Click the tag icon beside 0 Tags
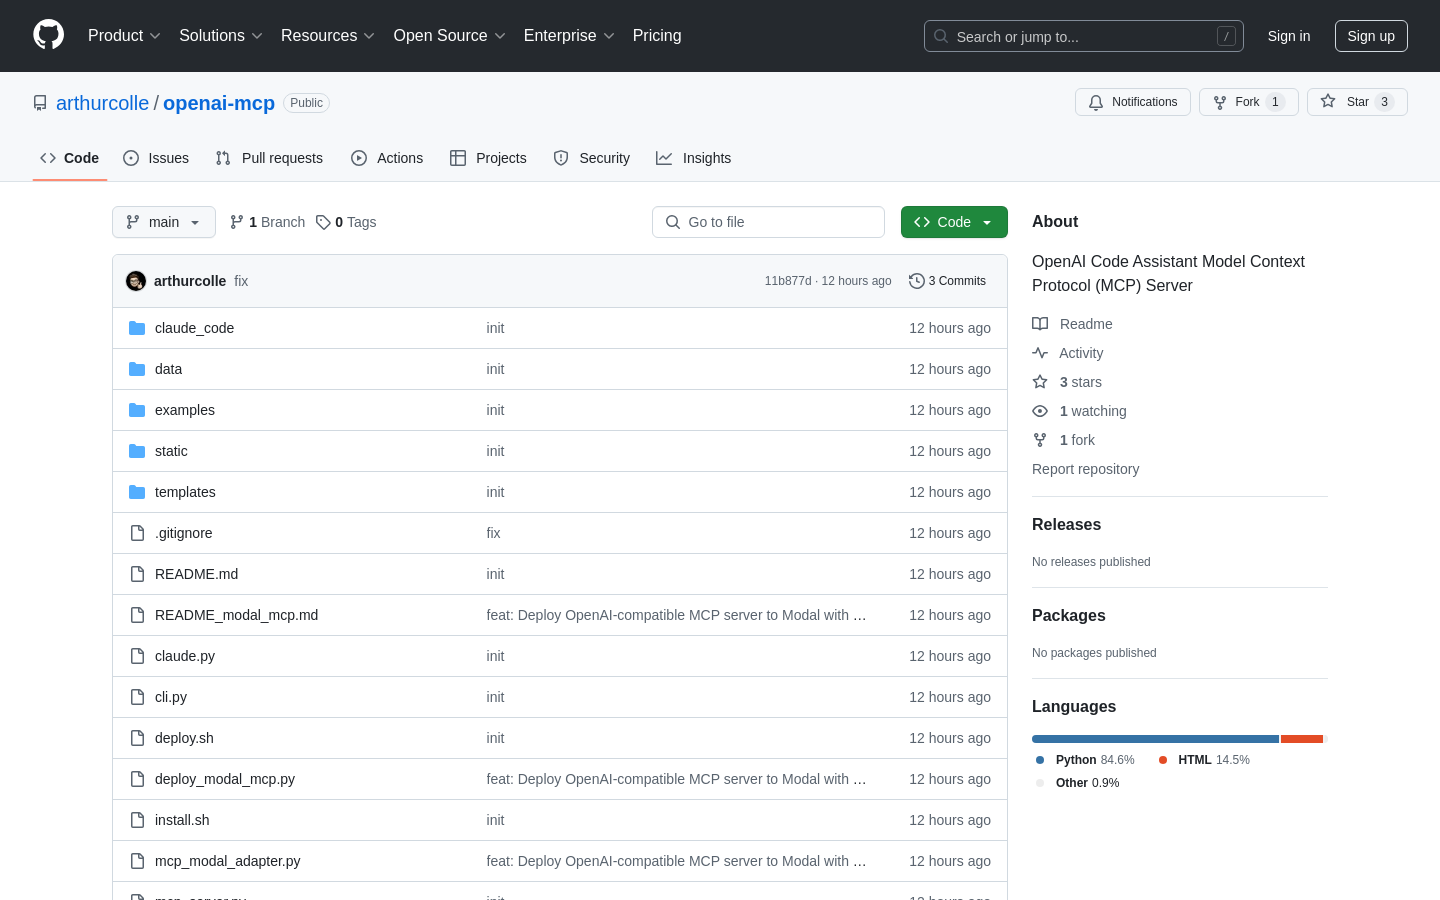The height and width of the screenshot is (900, 1440). click(x=323, y=222)
